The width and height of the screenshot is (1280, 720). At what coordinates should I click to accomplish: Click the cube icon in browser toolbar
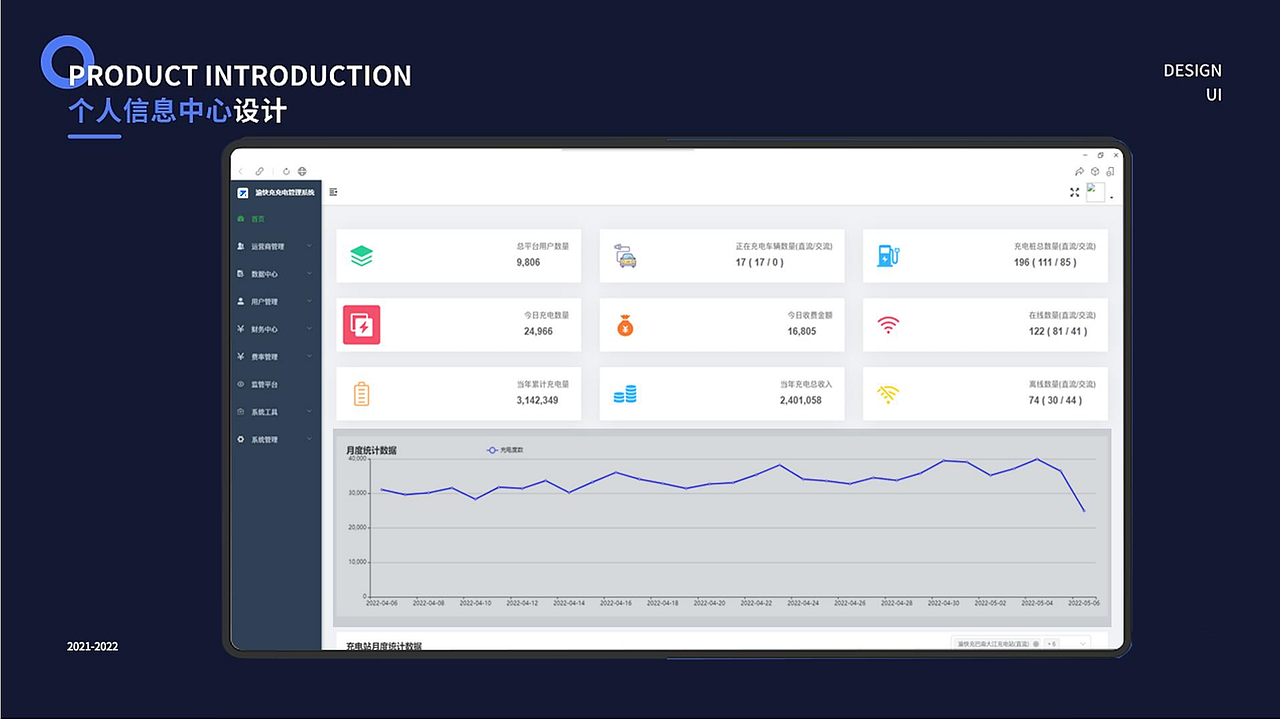coord(1095,171)
